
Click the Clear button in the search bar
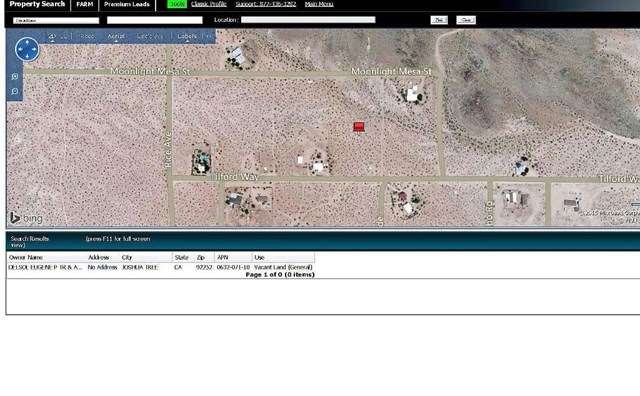(x=466, y=20)
